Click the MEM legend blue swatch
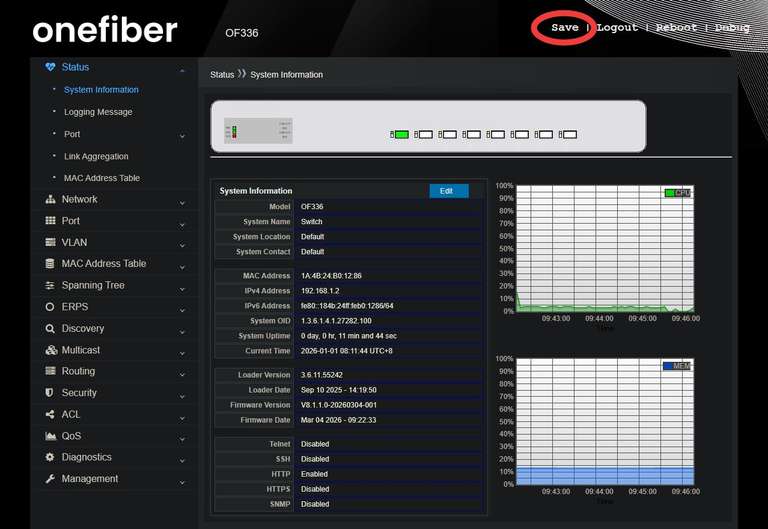 667,366
